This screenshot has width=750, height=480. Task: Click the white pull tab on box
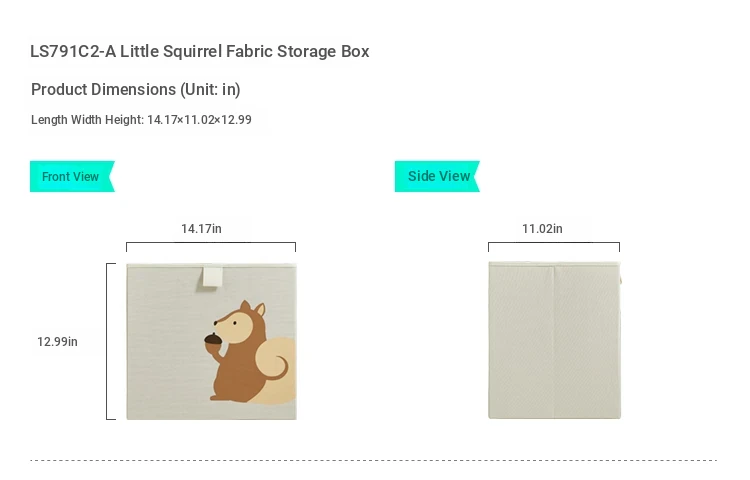(x=212, y=278)
